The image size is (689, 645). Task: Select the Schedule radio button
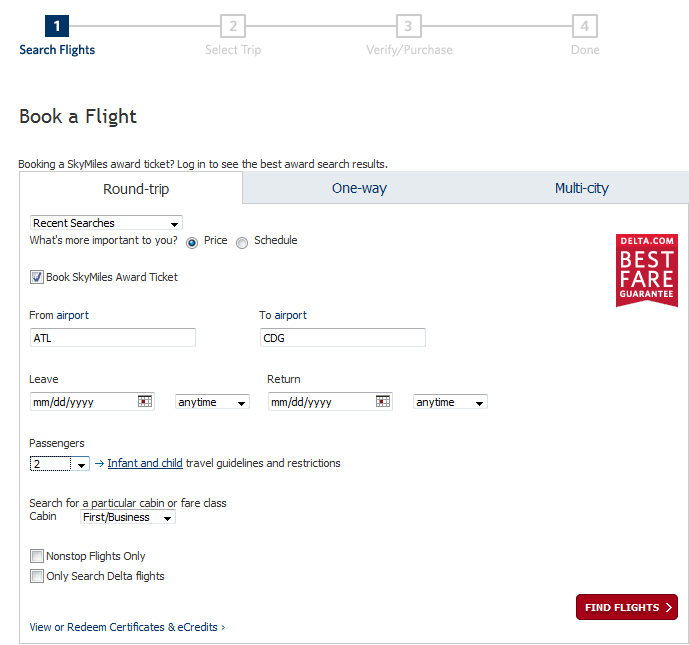pyautogui.click(x=242, y=242)
